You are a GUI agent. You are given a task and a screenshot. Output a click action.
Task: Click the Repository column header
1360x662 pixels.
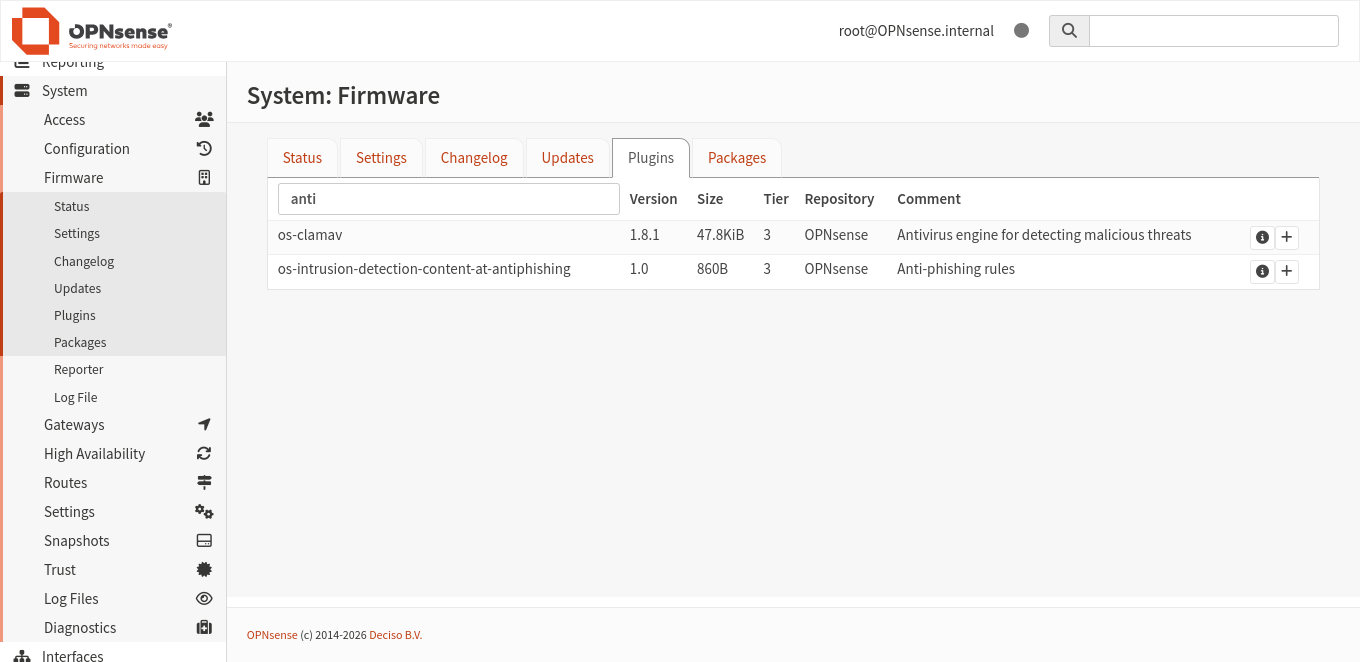pos(839,199)
